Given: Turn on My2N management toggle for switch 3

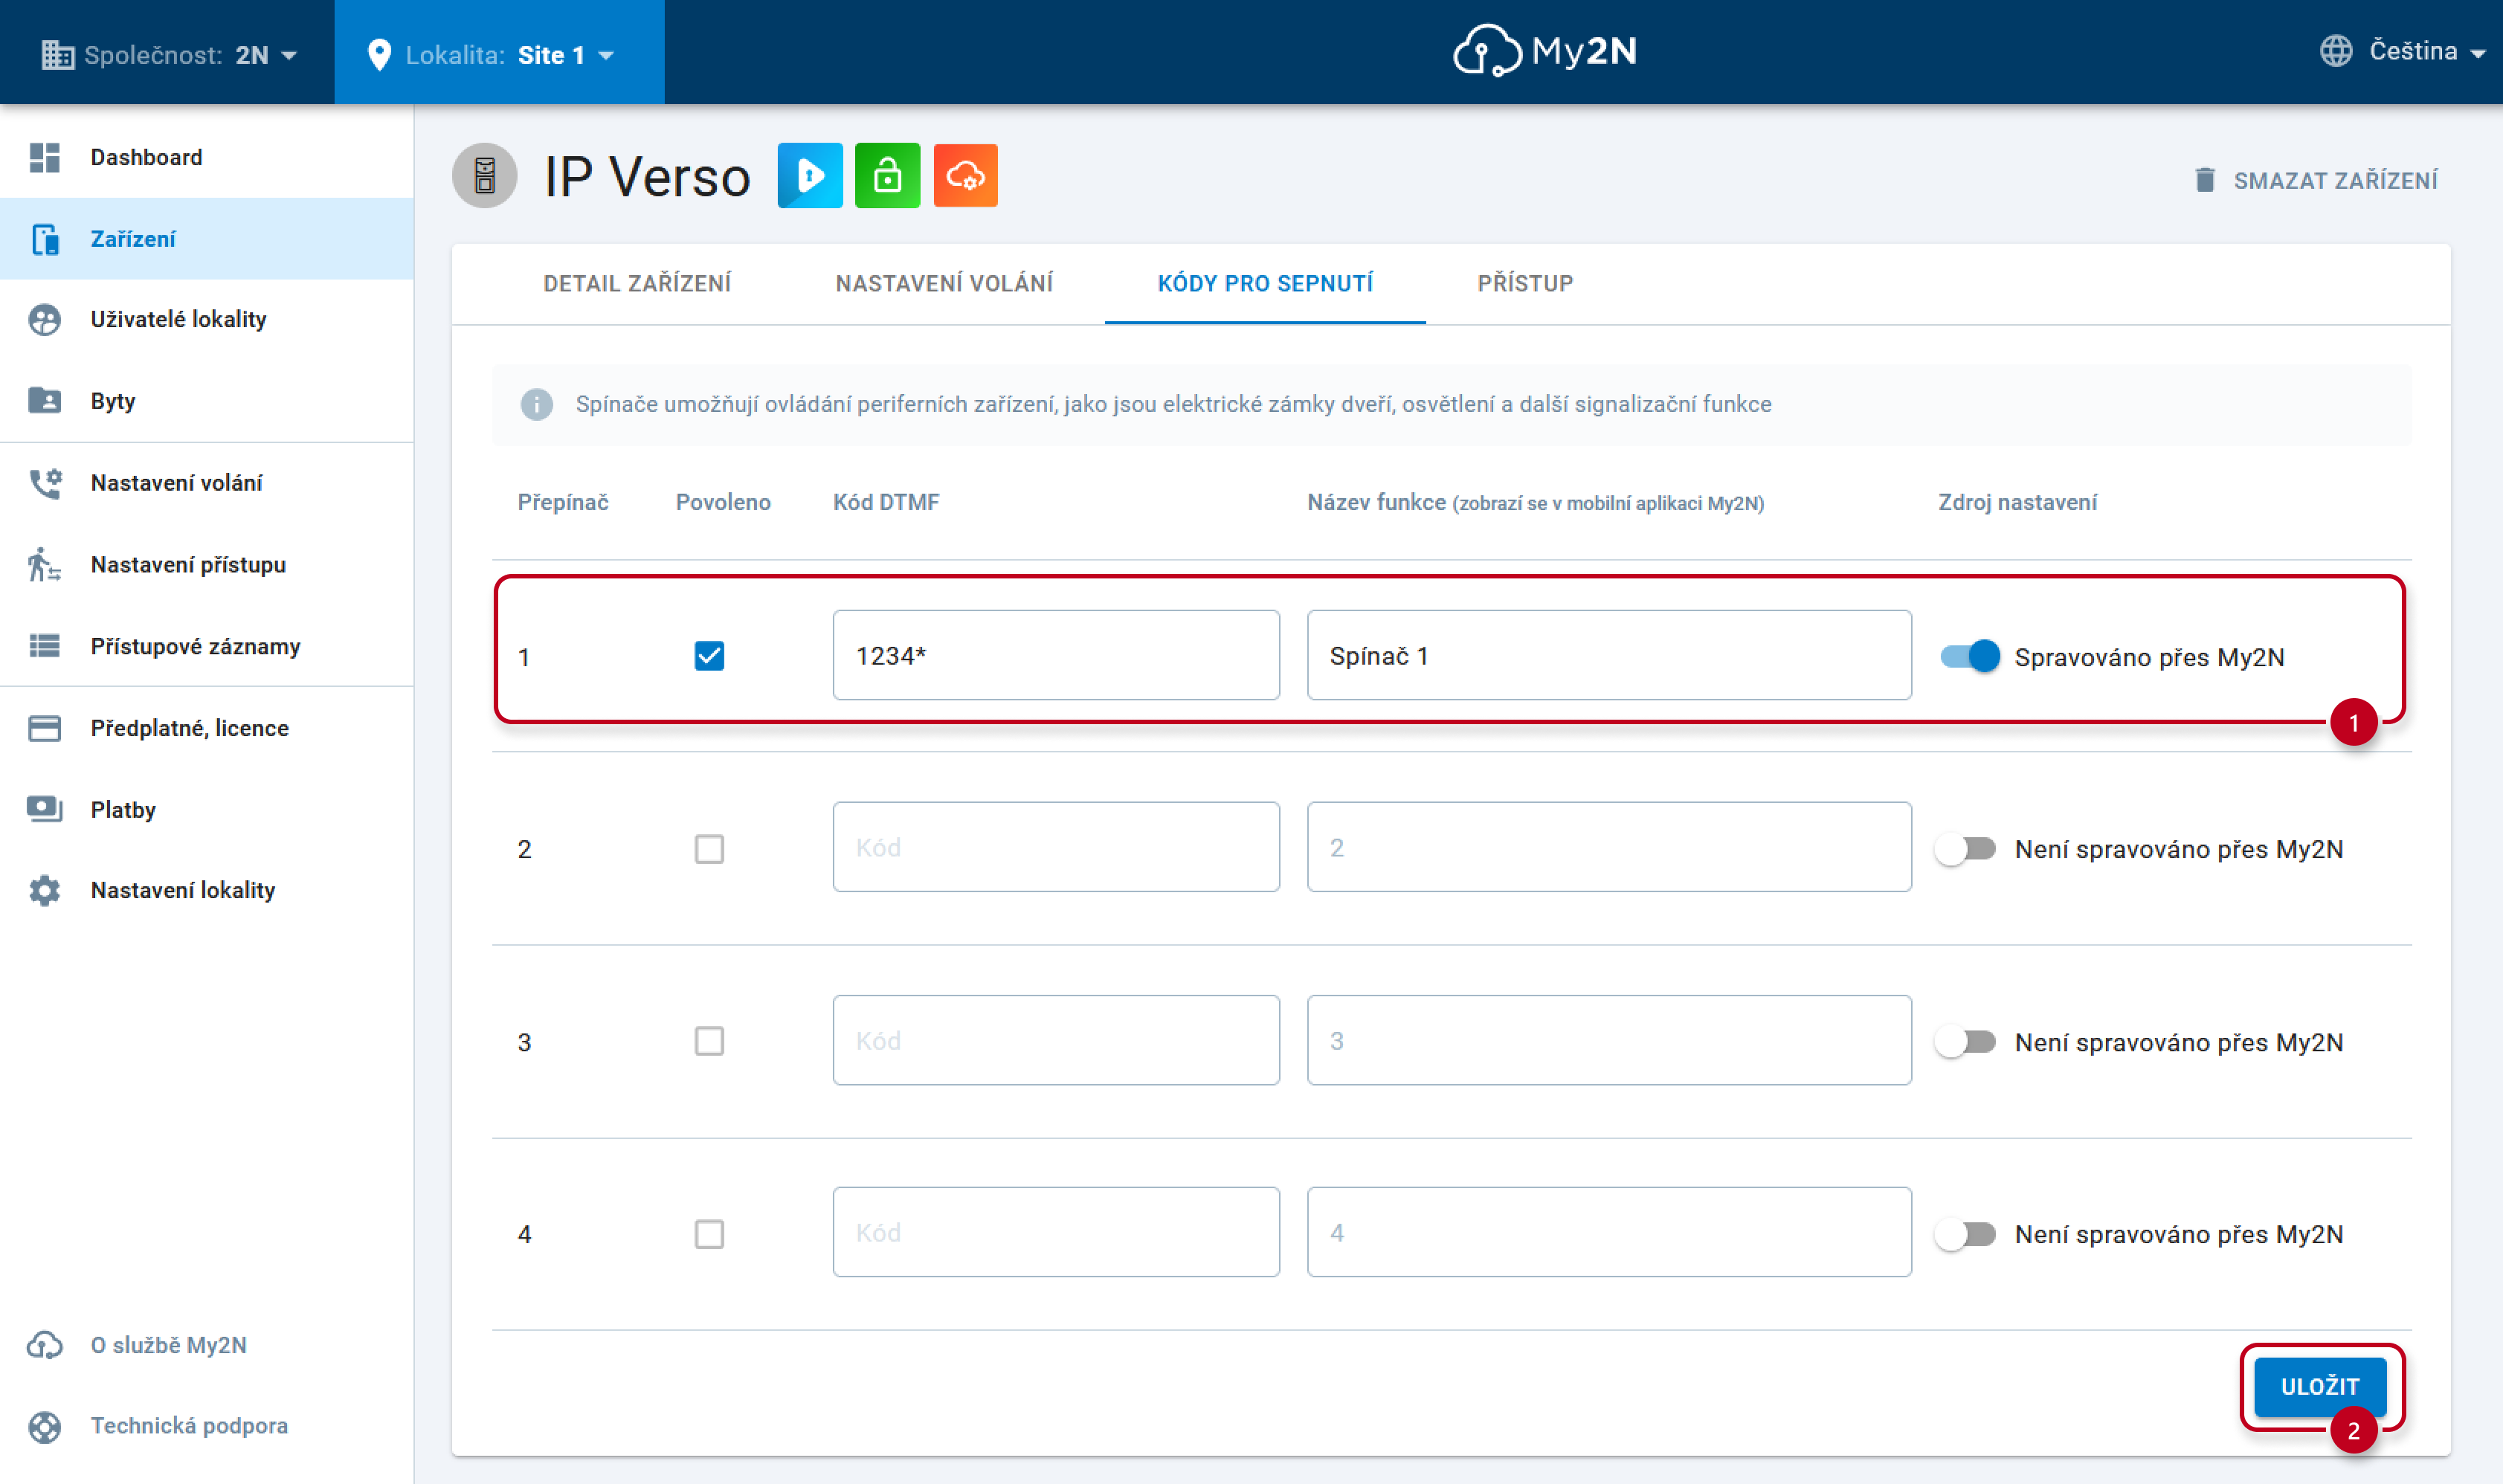Looking at the screenshot, I should 1966,1042.
